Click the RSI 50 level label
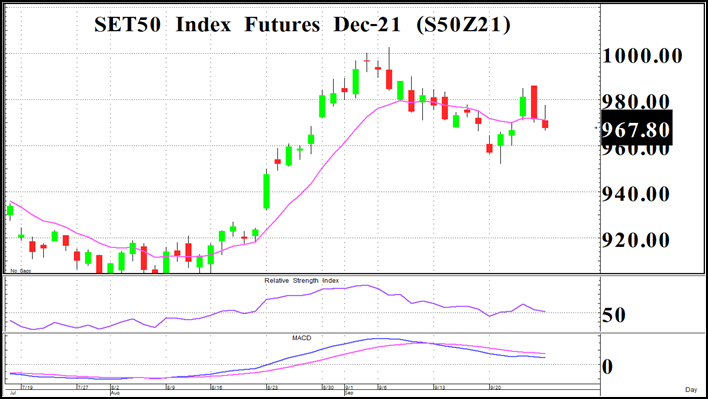This screenshot has width=708, height=399. (x=614, y=315)
